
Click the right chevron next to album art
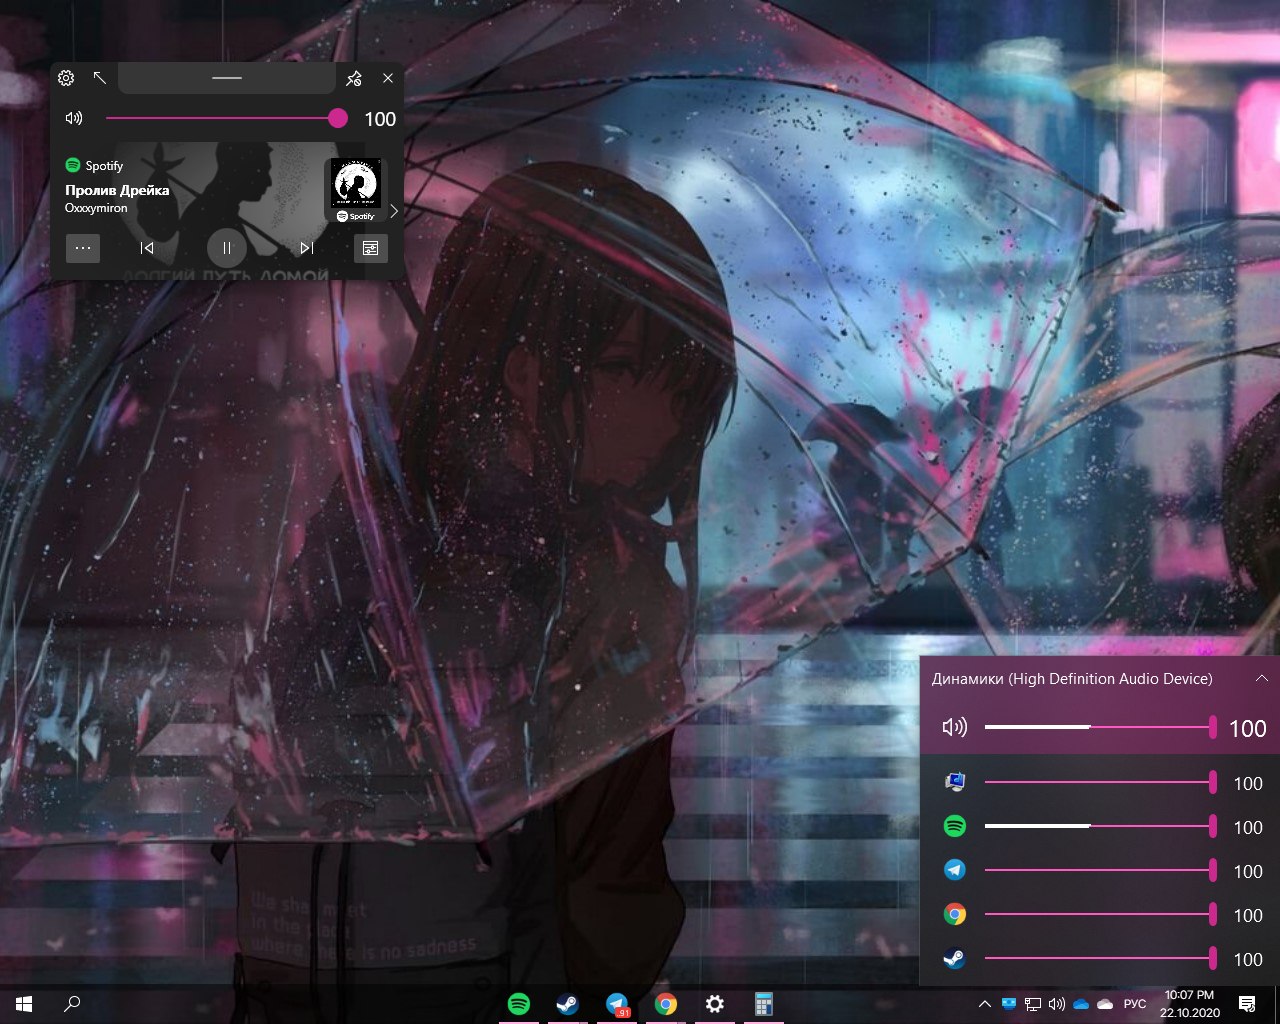[394, 211]
